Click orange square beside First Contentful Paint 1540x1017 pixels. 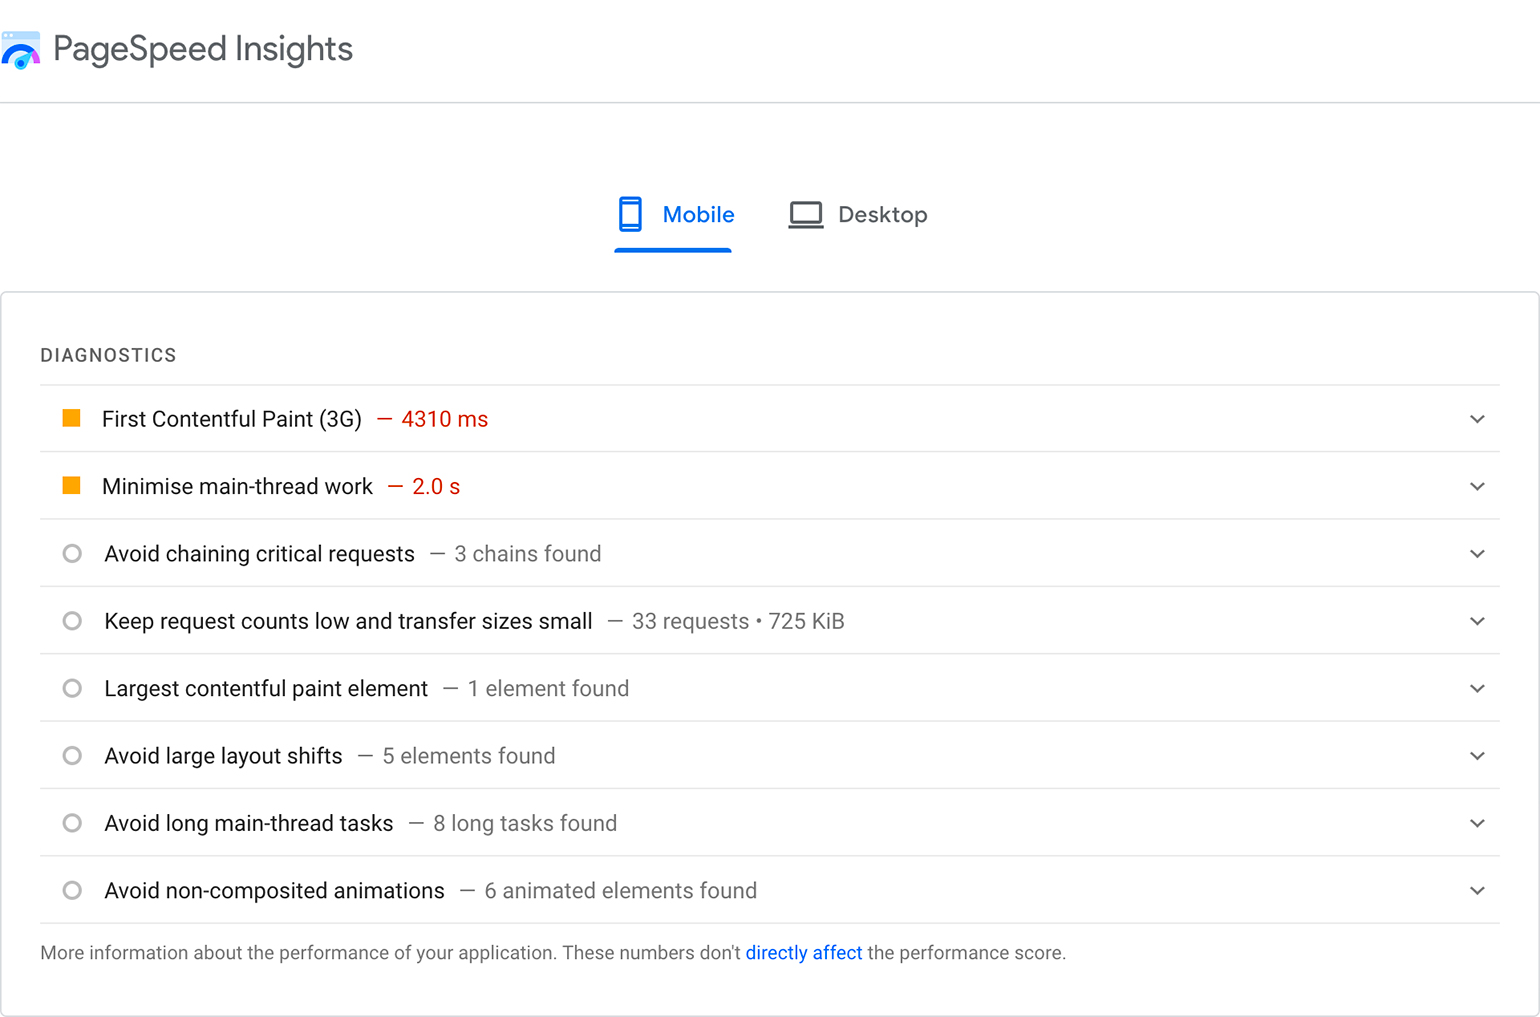72,418
